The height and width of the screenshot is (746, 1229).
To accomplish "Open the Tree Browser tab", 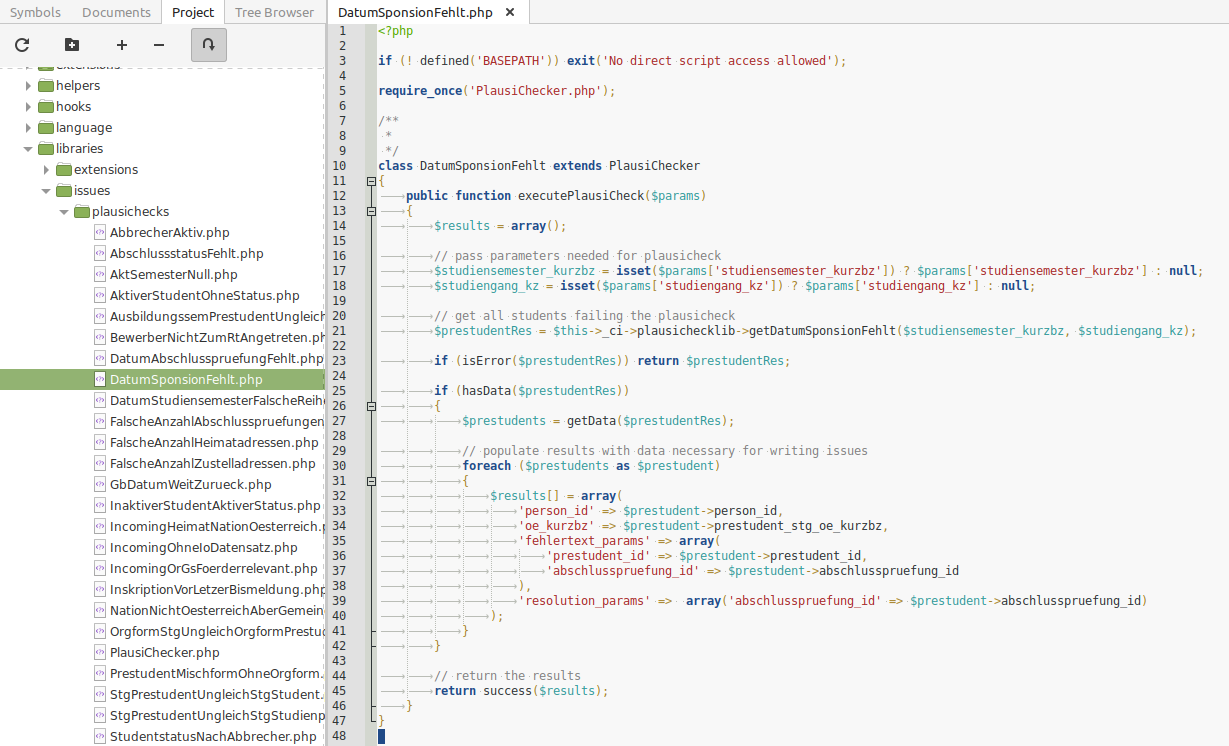I will pos(274,13).
